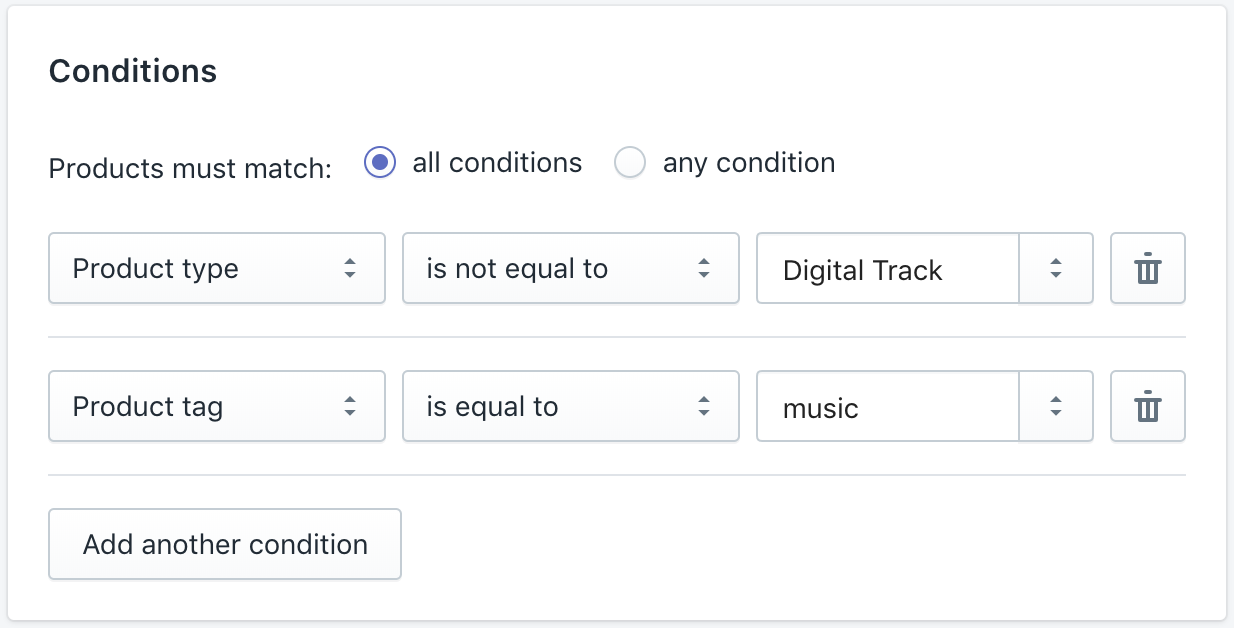Click the up-down arrows beside music

[1055, 406]
